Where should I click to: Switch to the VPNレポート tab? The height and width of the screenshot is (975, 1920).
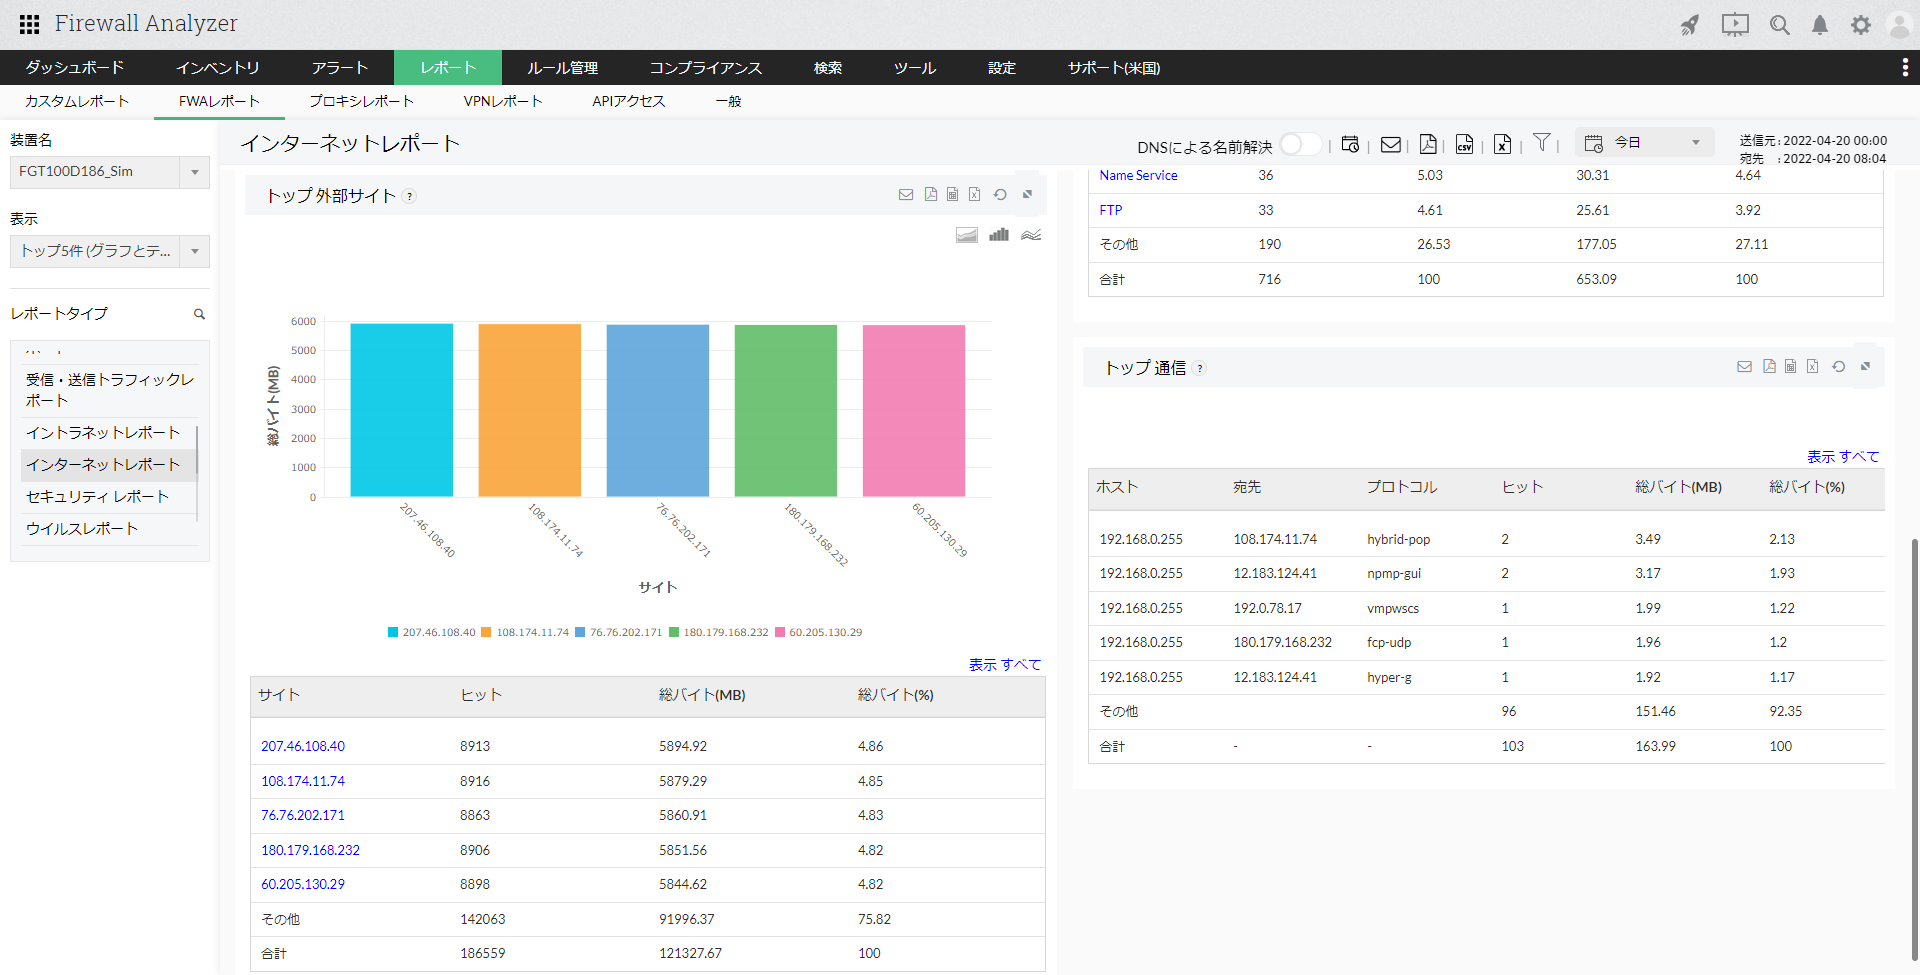point(502,101)
